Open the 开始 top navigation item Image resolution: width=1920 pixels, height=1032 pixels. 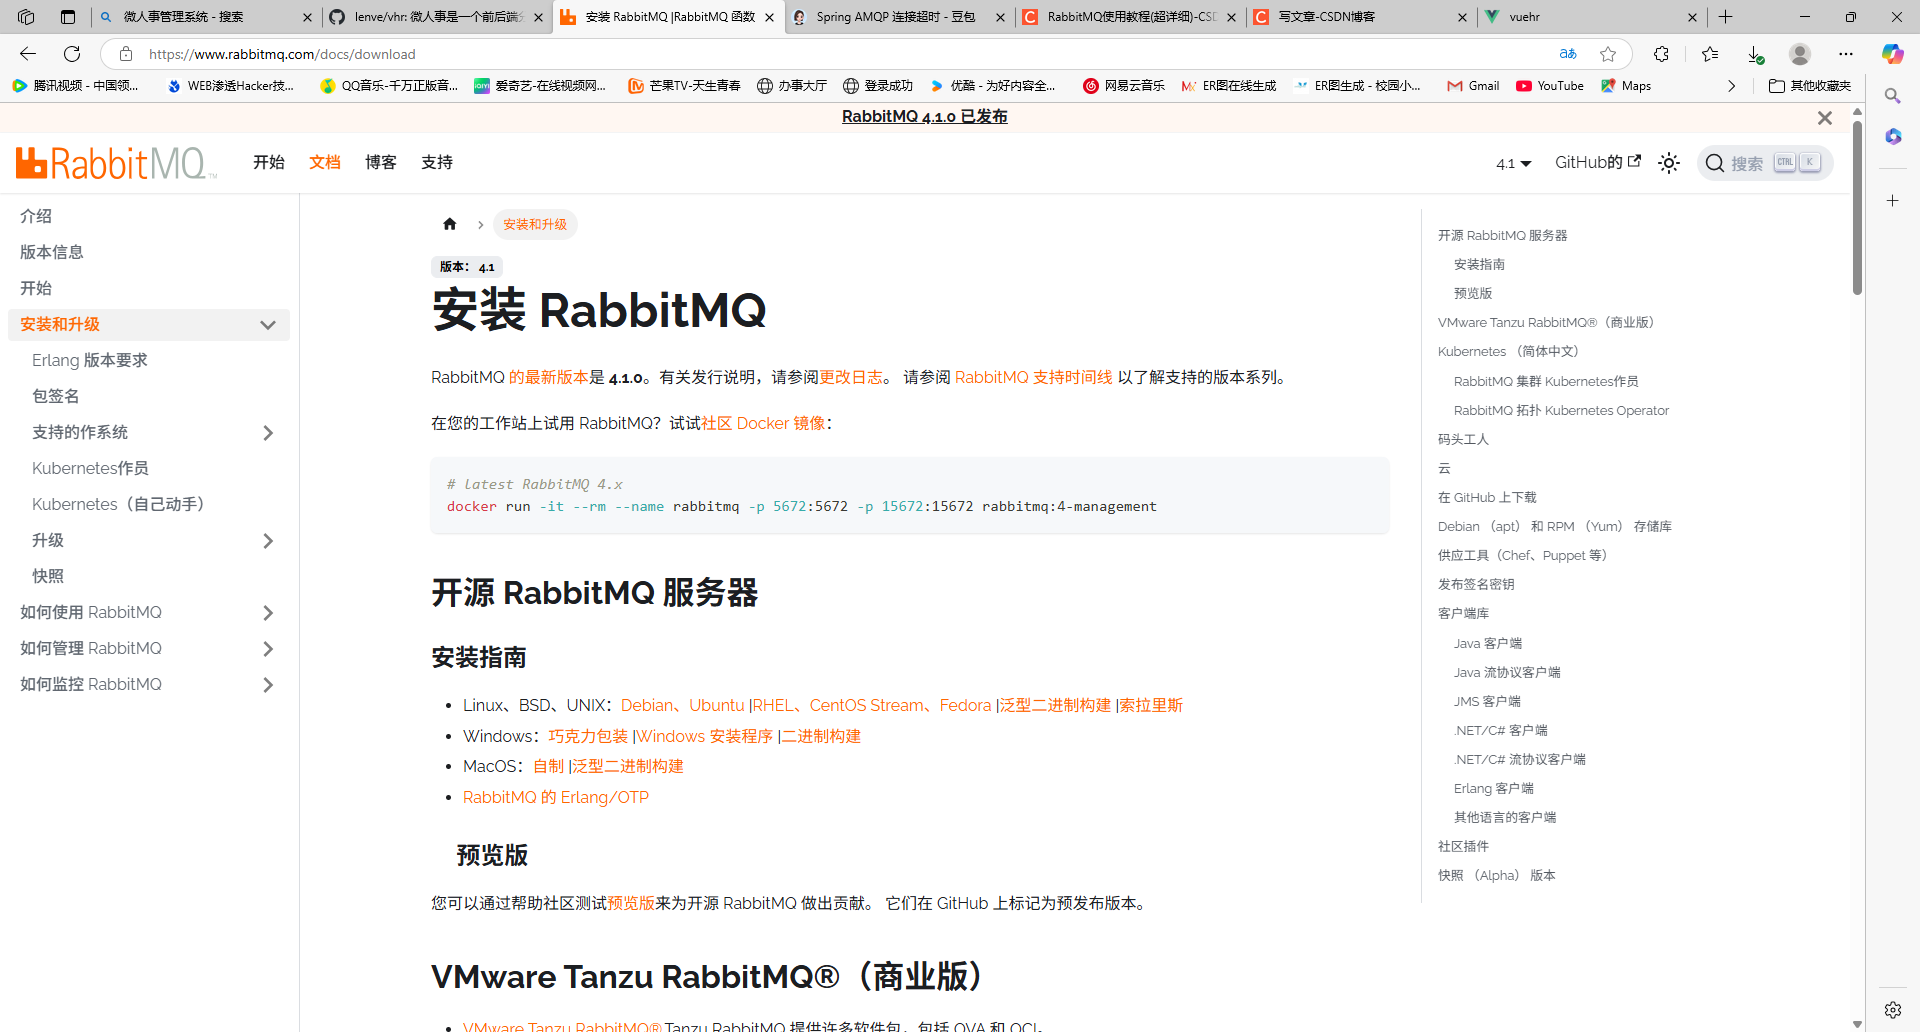tap(269, 162)
